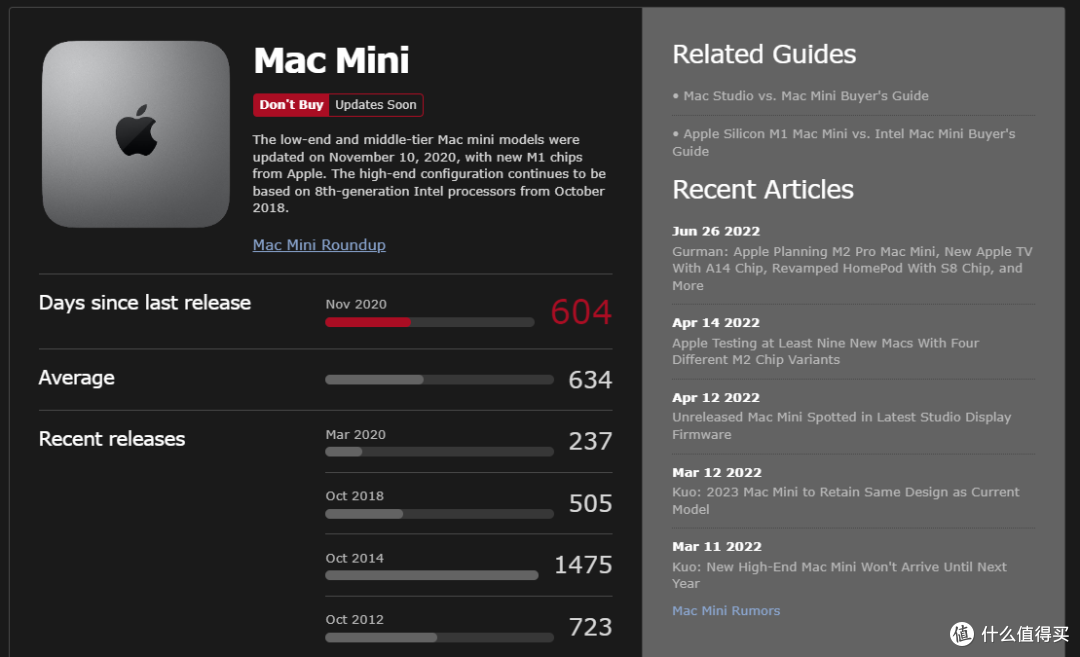
Task: Click the Apr 12 2022 date
Action: click(716, 398)
